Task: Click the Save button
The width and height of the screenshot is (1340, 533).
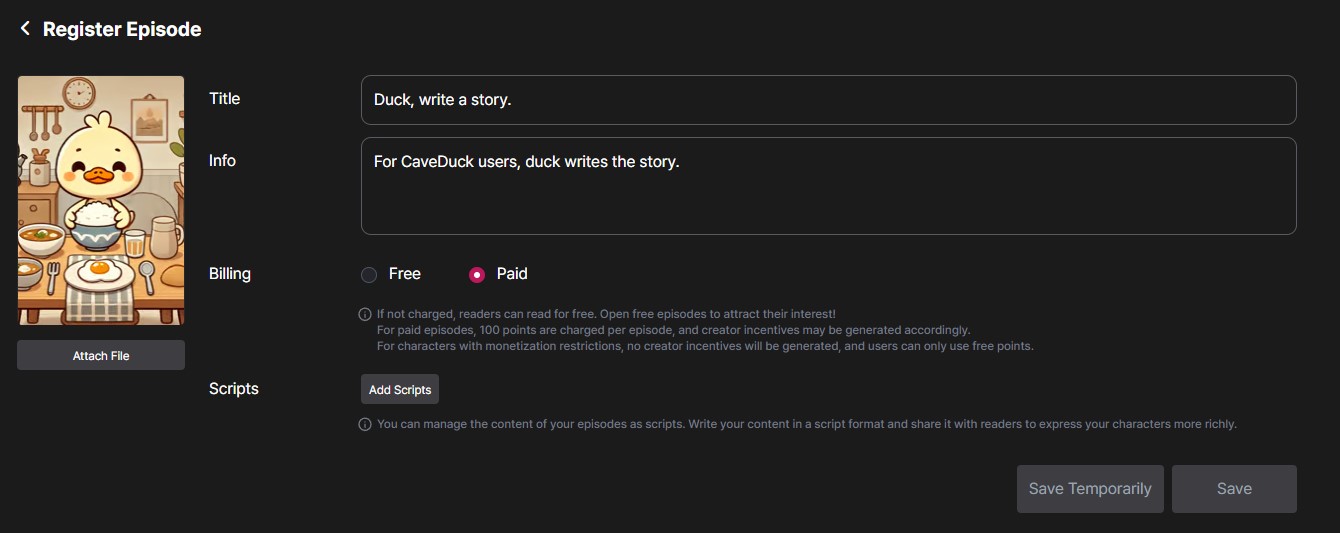Action: pyautogui.click(x=1234, y=489)
